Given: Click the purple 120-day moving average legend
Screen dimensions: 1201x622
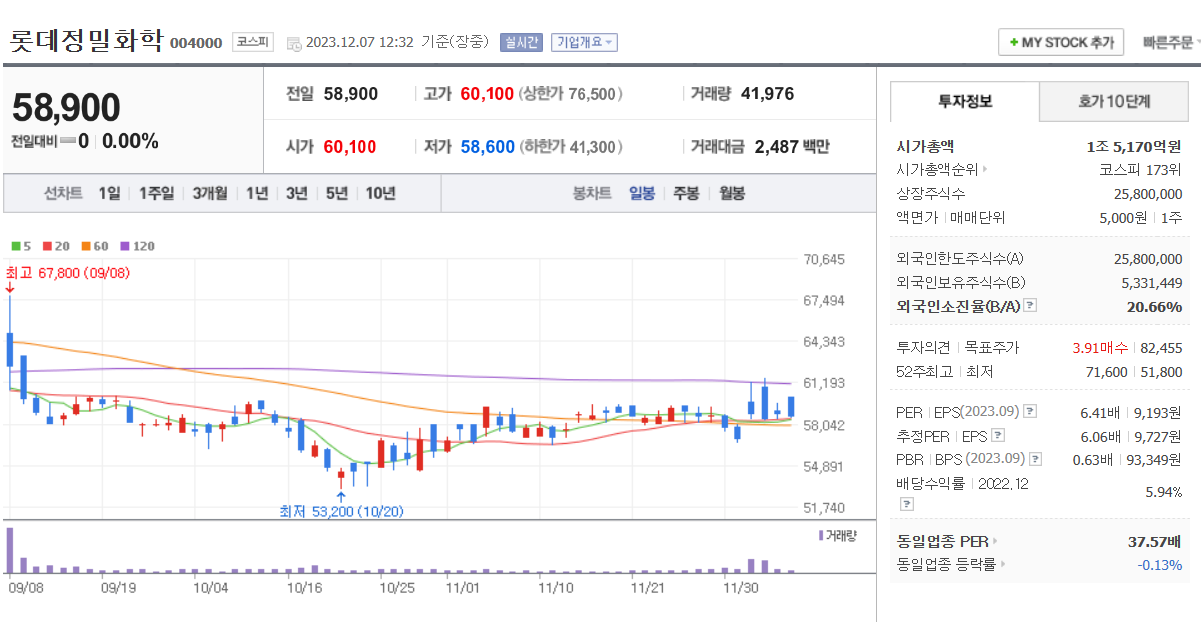Looking at the screenshot, I should (138, 246).
